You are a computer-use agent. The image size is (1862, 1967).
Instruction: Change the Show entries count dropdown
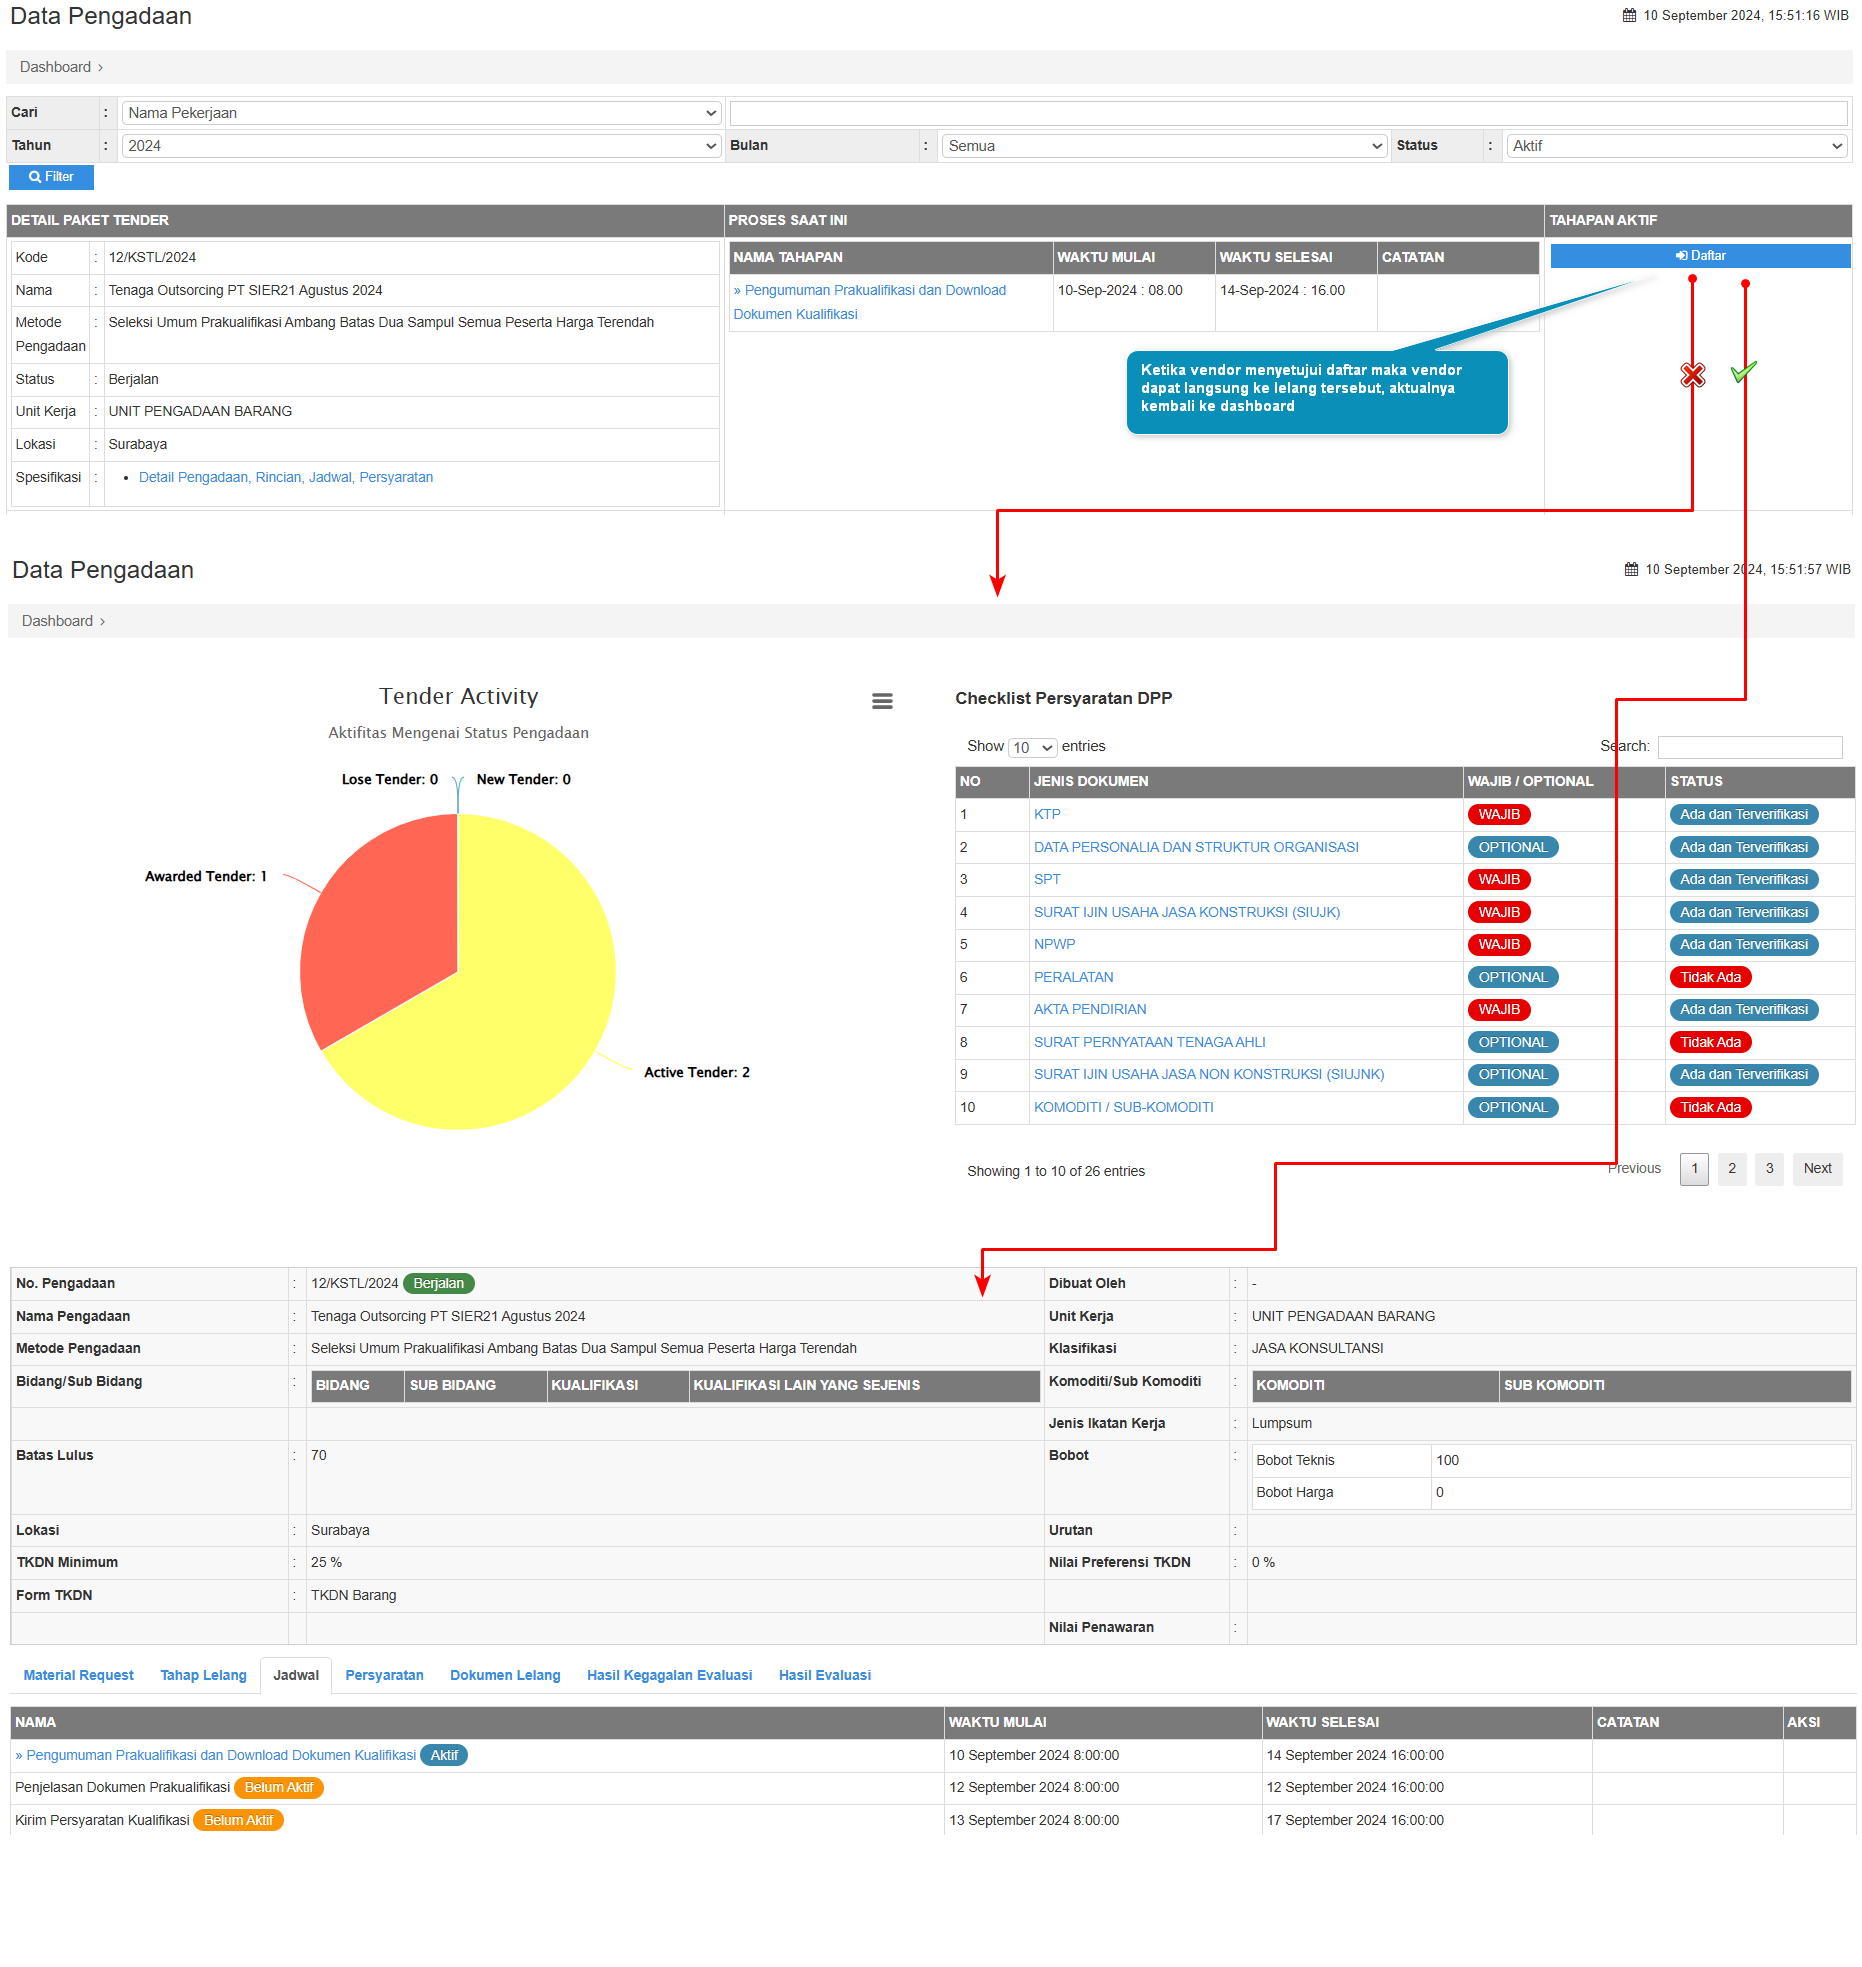(1032, 748)
